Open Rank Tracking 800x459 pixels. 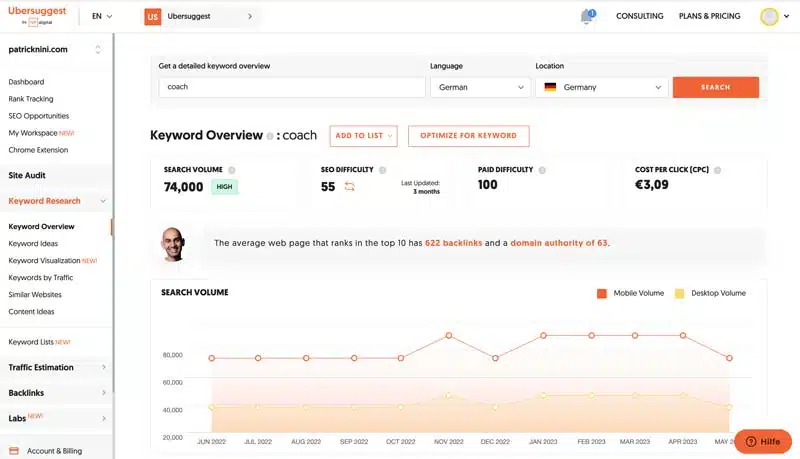coord(31,99)
